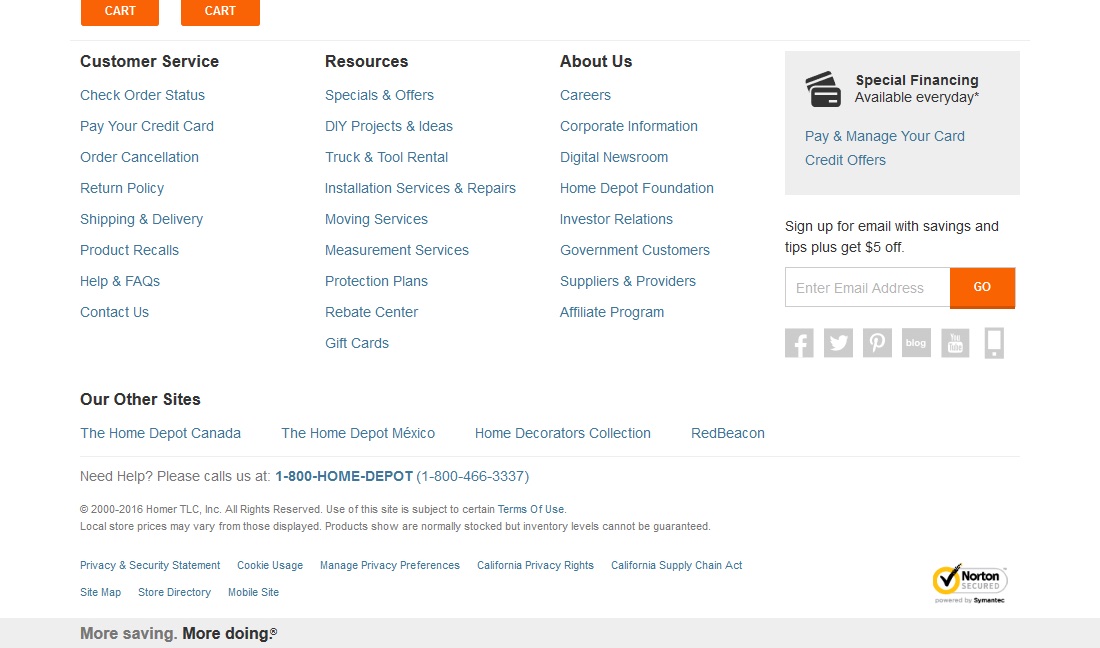Open the Credit Offers link

(x=845, y=160)
